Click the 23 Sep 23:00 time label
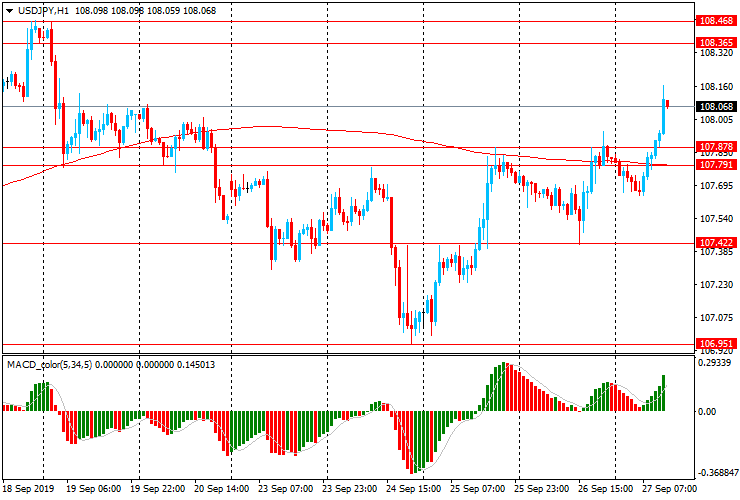The image size is (740, 500). (x=350, y=489)
